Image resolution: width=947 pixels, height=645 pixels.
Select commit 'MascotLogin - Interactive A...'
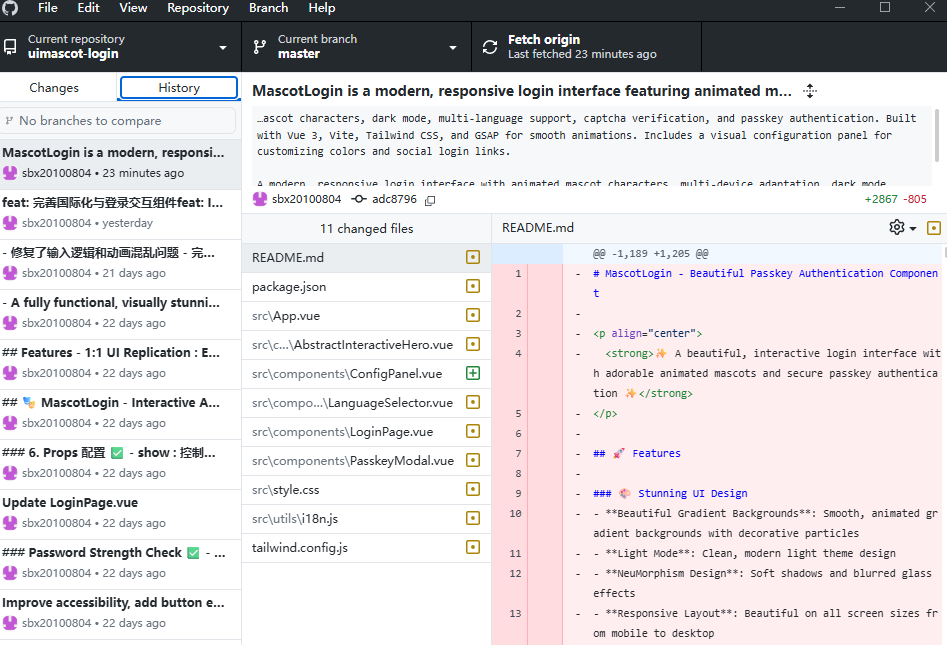(x=121, y=414)
